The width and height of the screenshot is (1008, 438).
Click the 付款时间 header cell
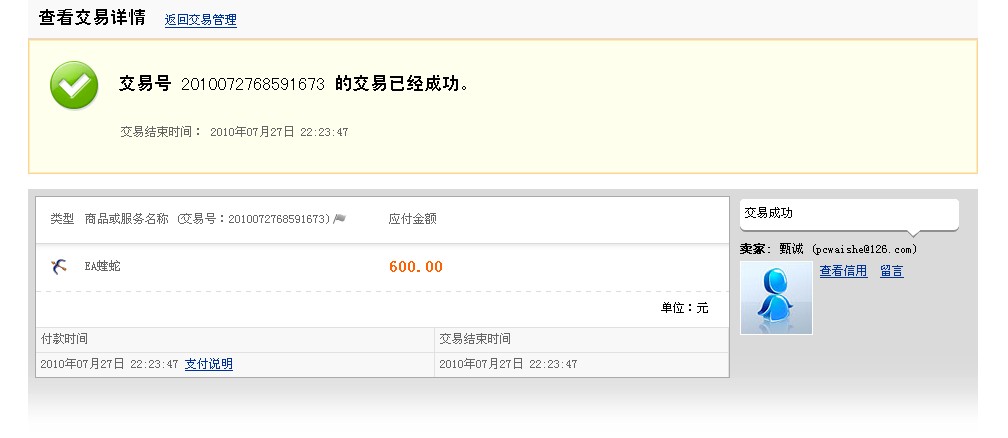[x=235, y=339]
